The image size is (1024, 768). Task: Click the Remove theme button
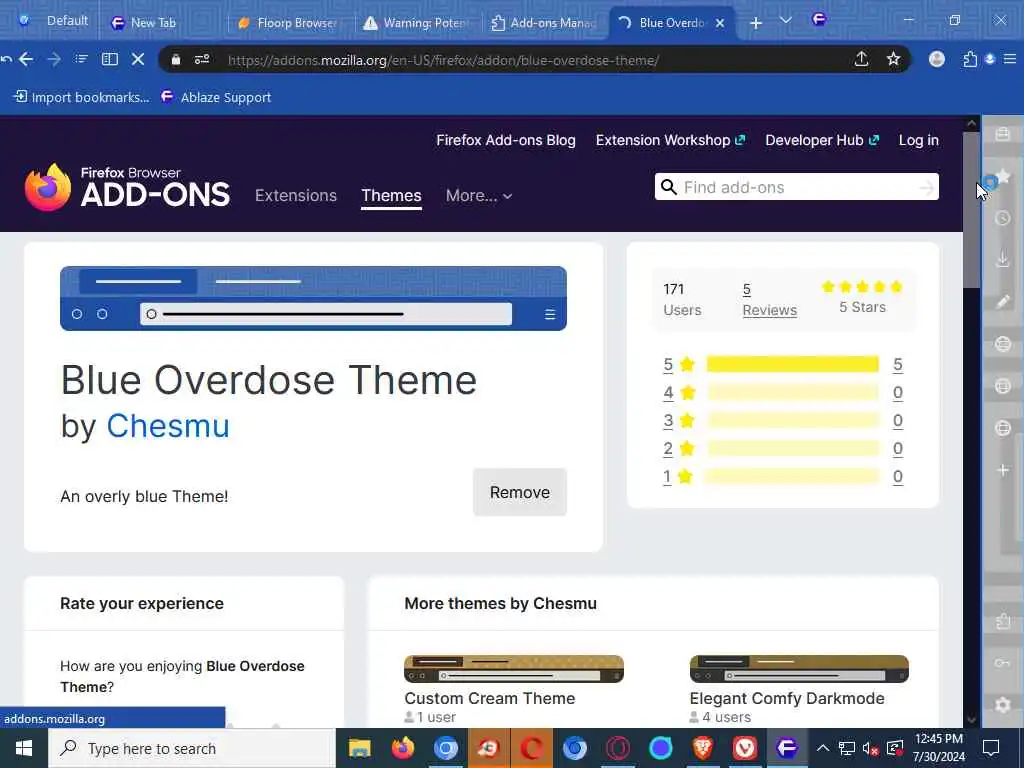520,492
